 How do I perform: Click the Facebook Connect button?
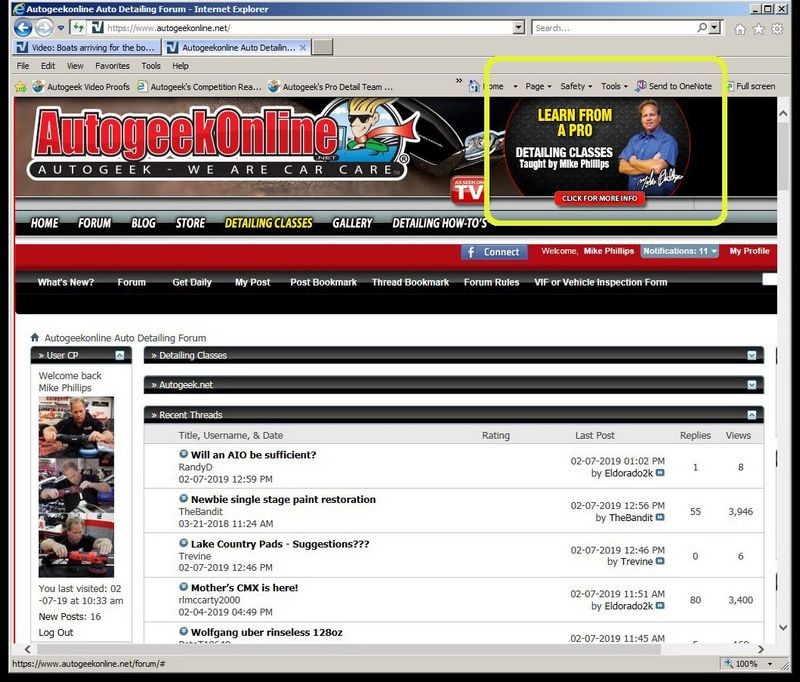(x=494, y=252)
